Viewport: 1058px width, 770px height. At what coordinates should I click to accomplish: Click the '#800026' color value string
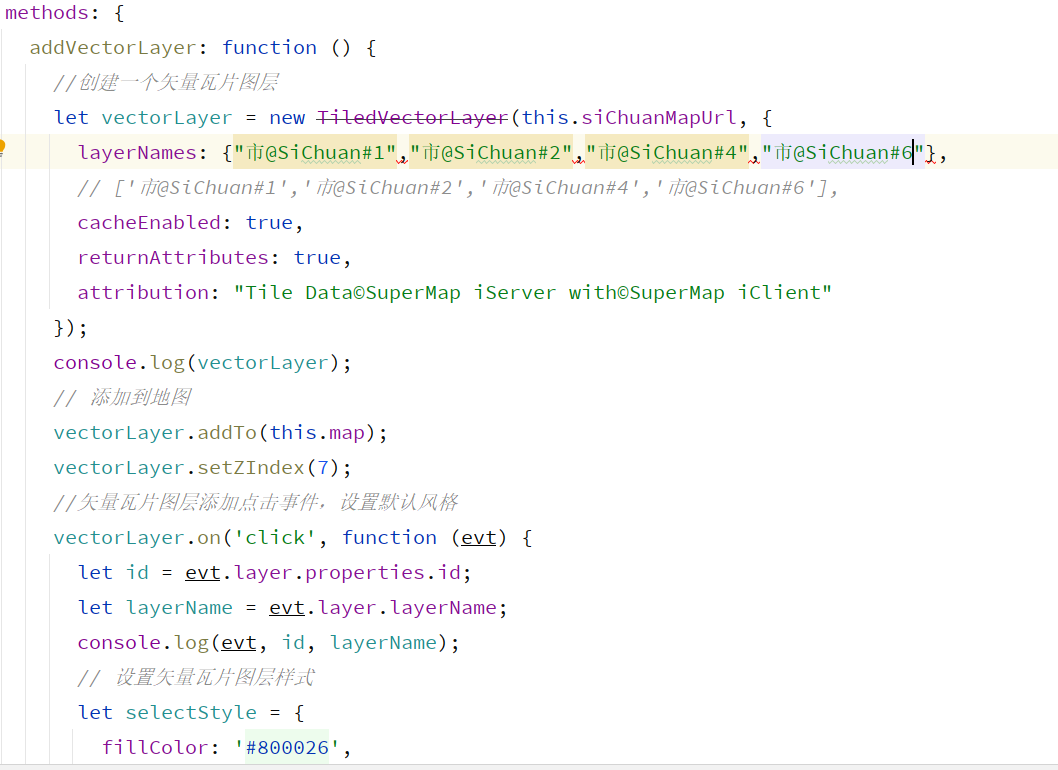(287, 748)
